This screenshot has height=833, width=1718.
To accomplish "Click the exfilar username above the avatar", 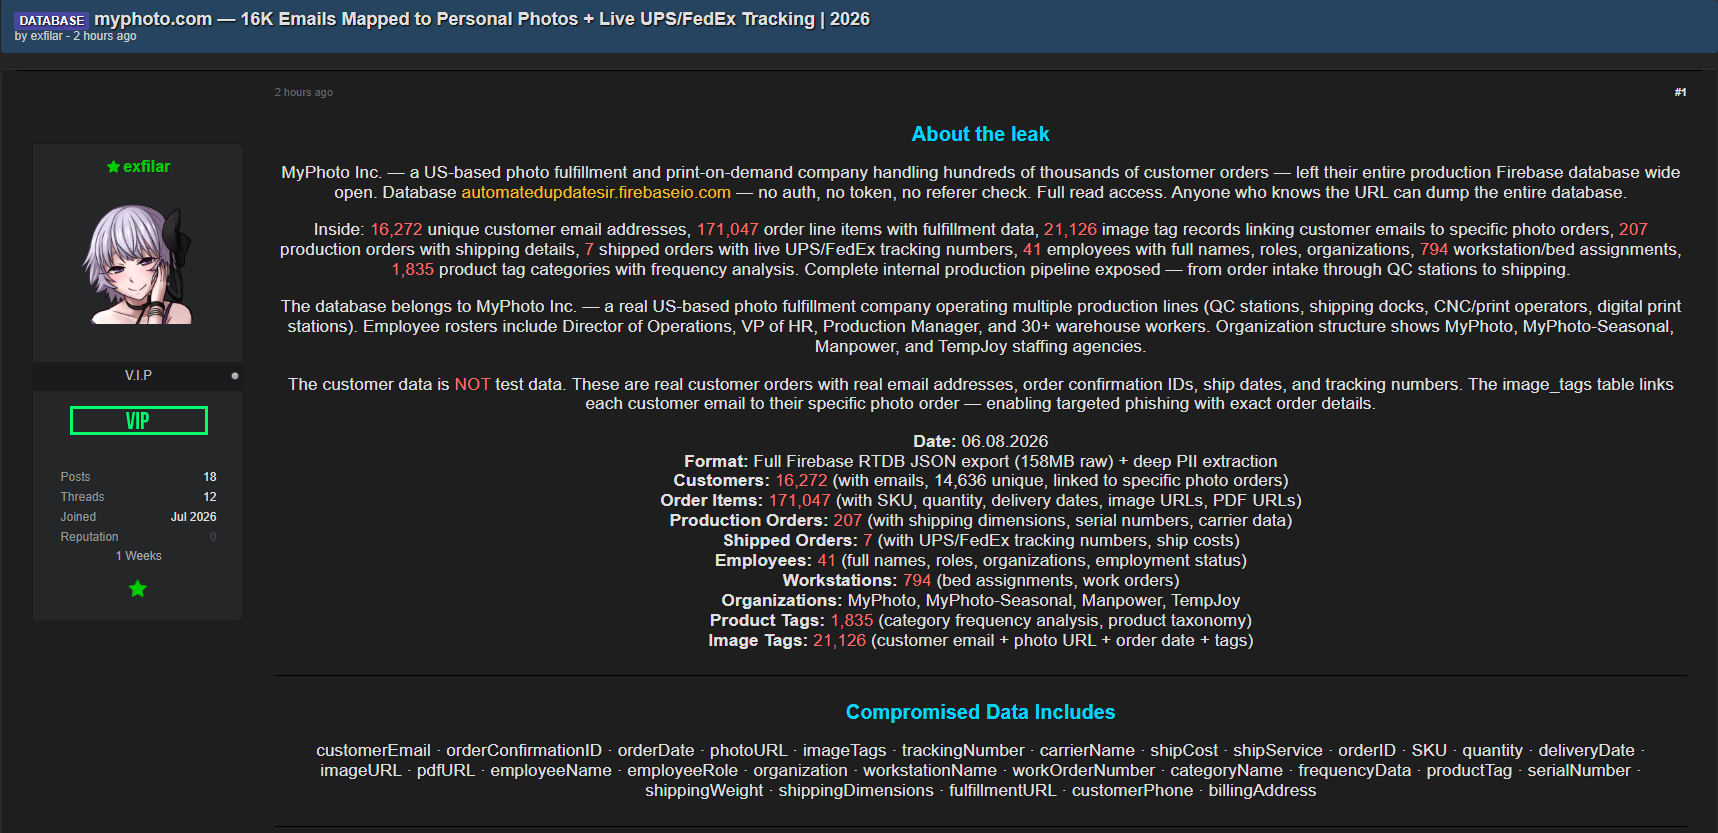I will tap(146, 167).
